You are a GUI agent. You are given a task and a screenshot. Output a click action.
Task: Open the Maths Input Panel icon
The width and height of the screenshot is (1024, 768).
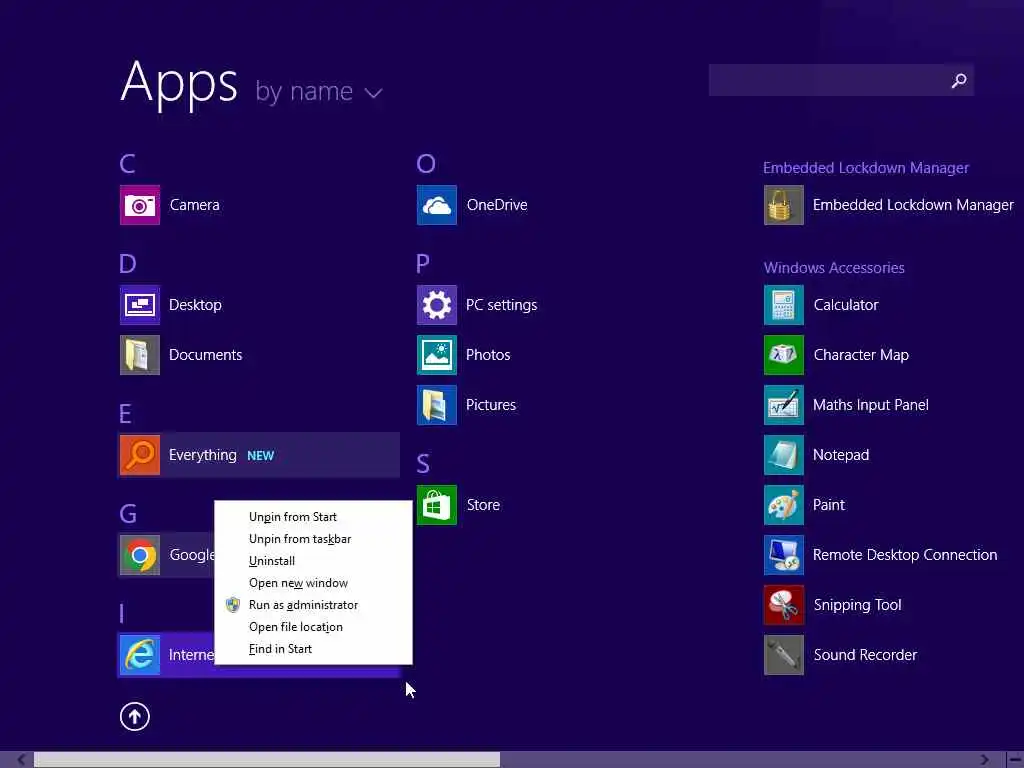[x=784, y=405]
